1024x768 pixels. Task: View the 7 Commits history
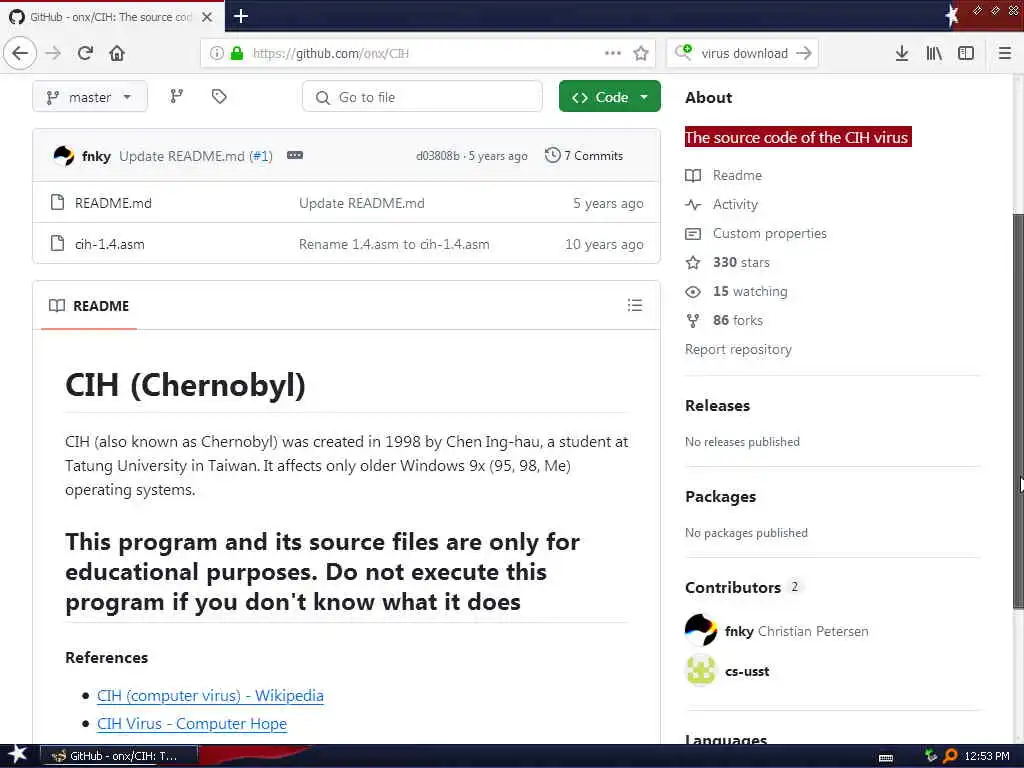pyautogui.click(x=584, y=155)
